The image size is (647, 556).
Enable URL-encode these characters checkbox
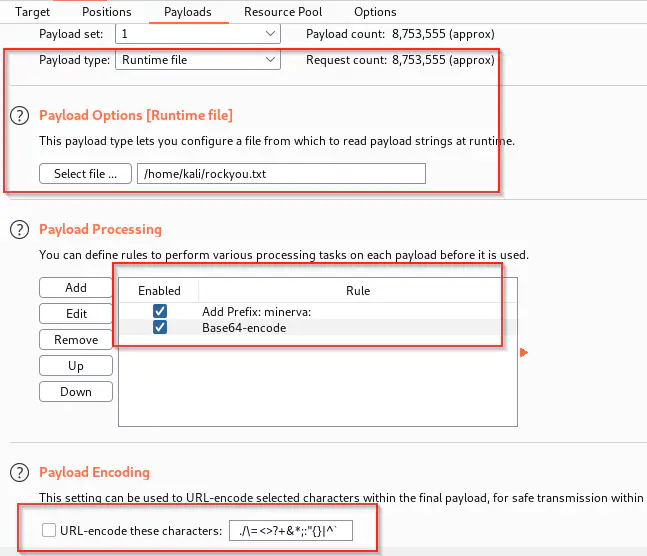49,530
